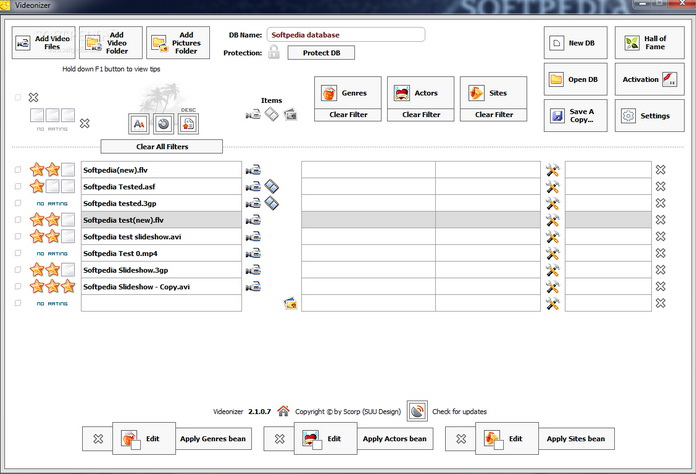
Task: Click the home icon beside the version number
Action: [283, 411]
